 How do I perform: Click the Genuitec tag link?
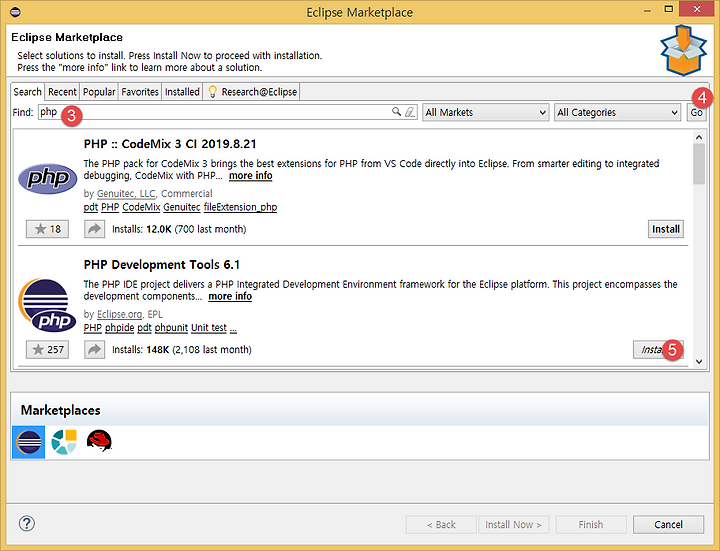[182, 207]
